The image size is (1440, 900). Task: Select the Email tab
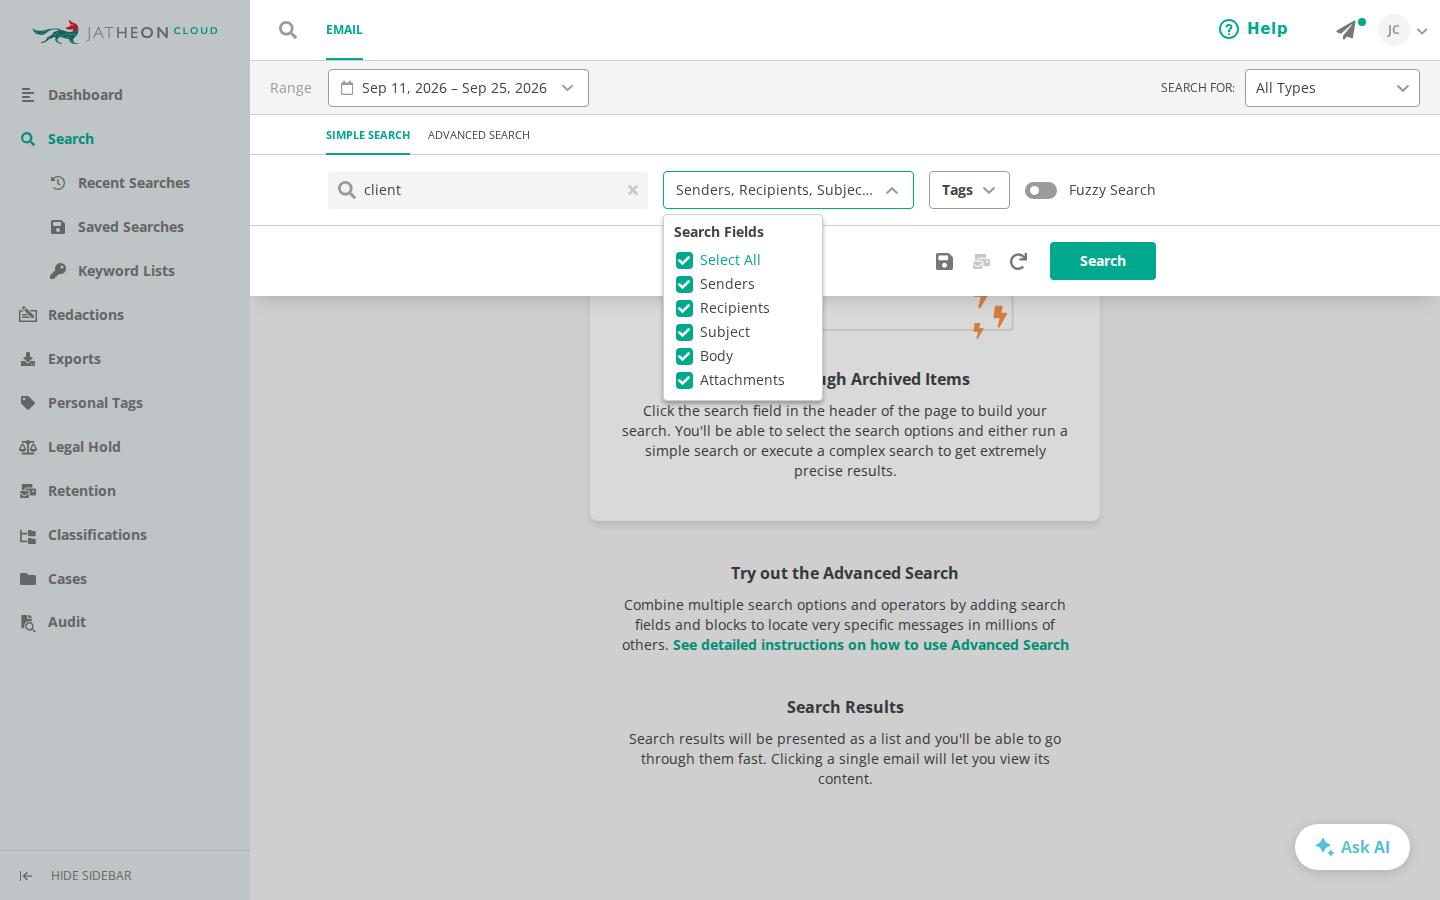click(x=344, y=30)
